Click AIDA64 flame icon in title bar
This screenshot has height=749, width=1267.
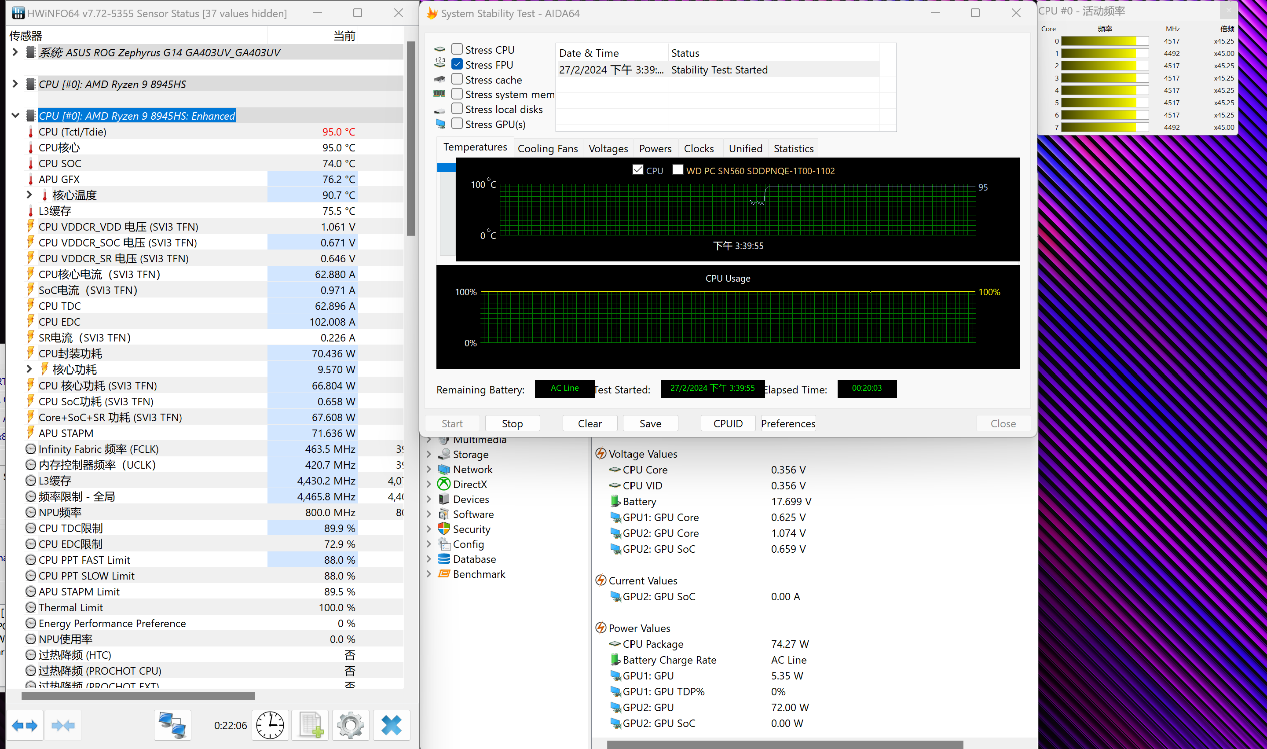(x=432, y=13)
